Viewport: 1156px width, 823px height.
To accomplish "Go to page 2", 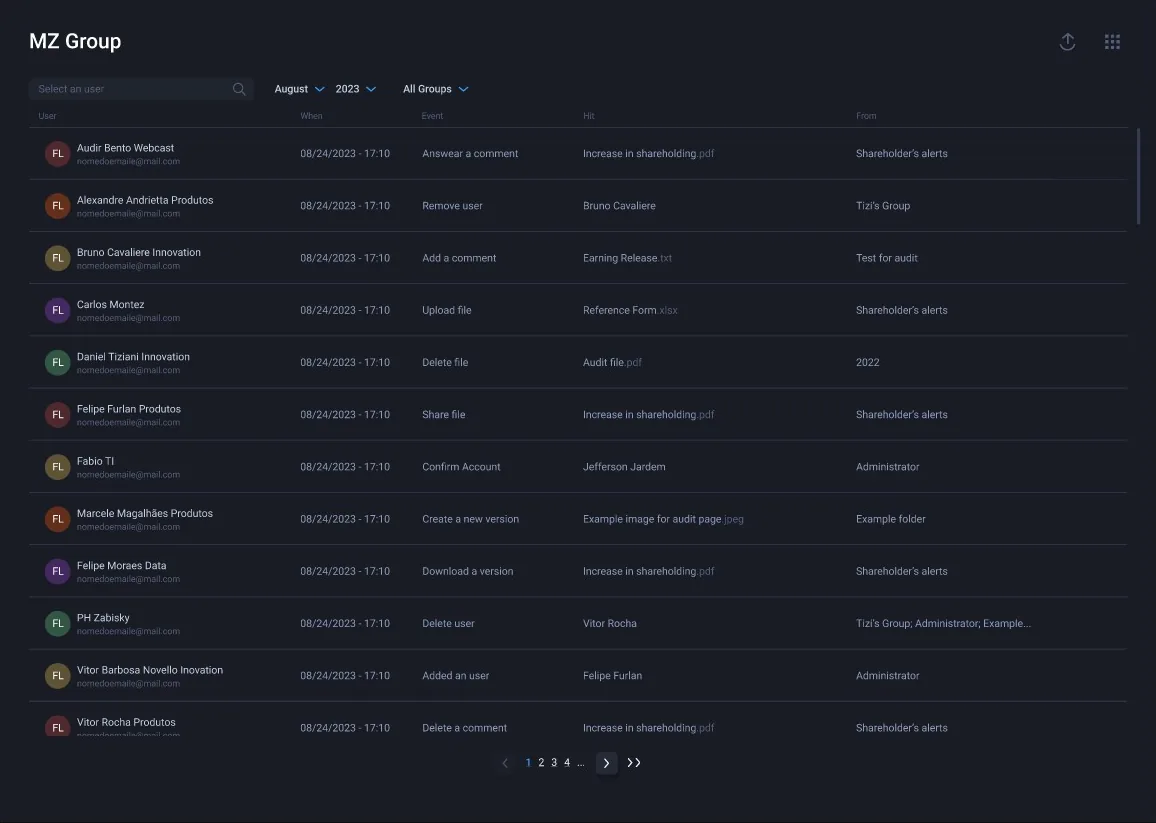I will point(541,763).
